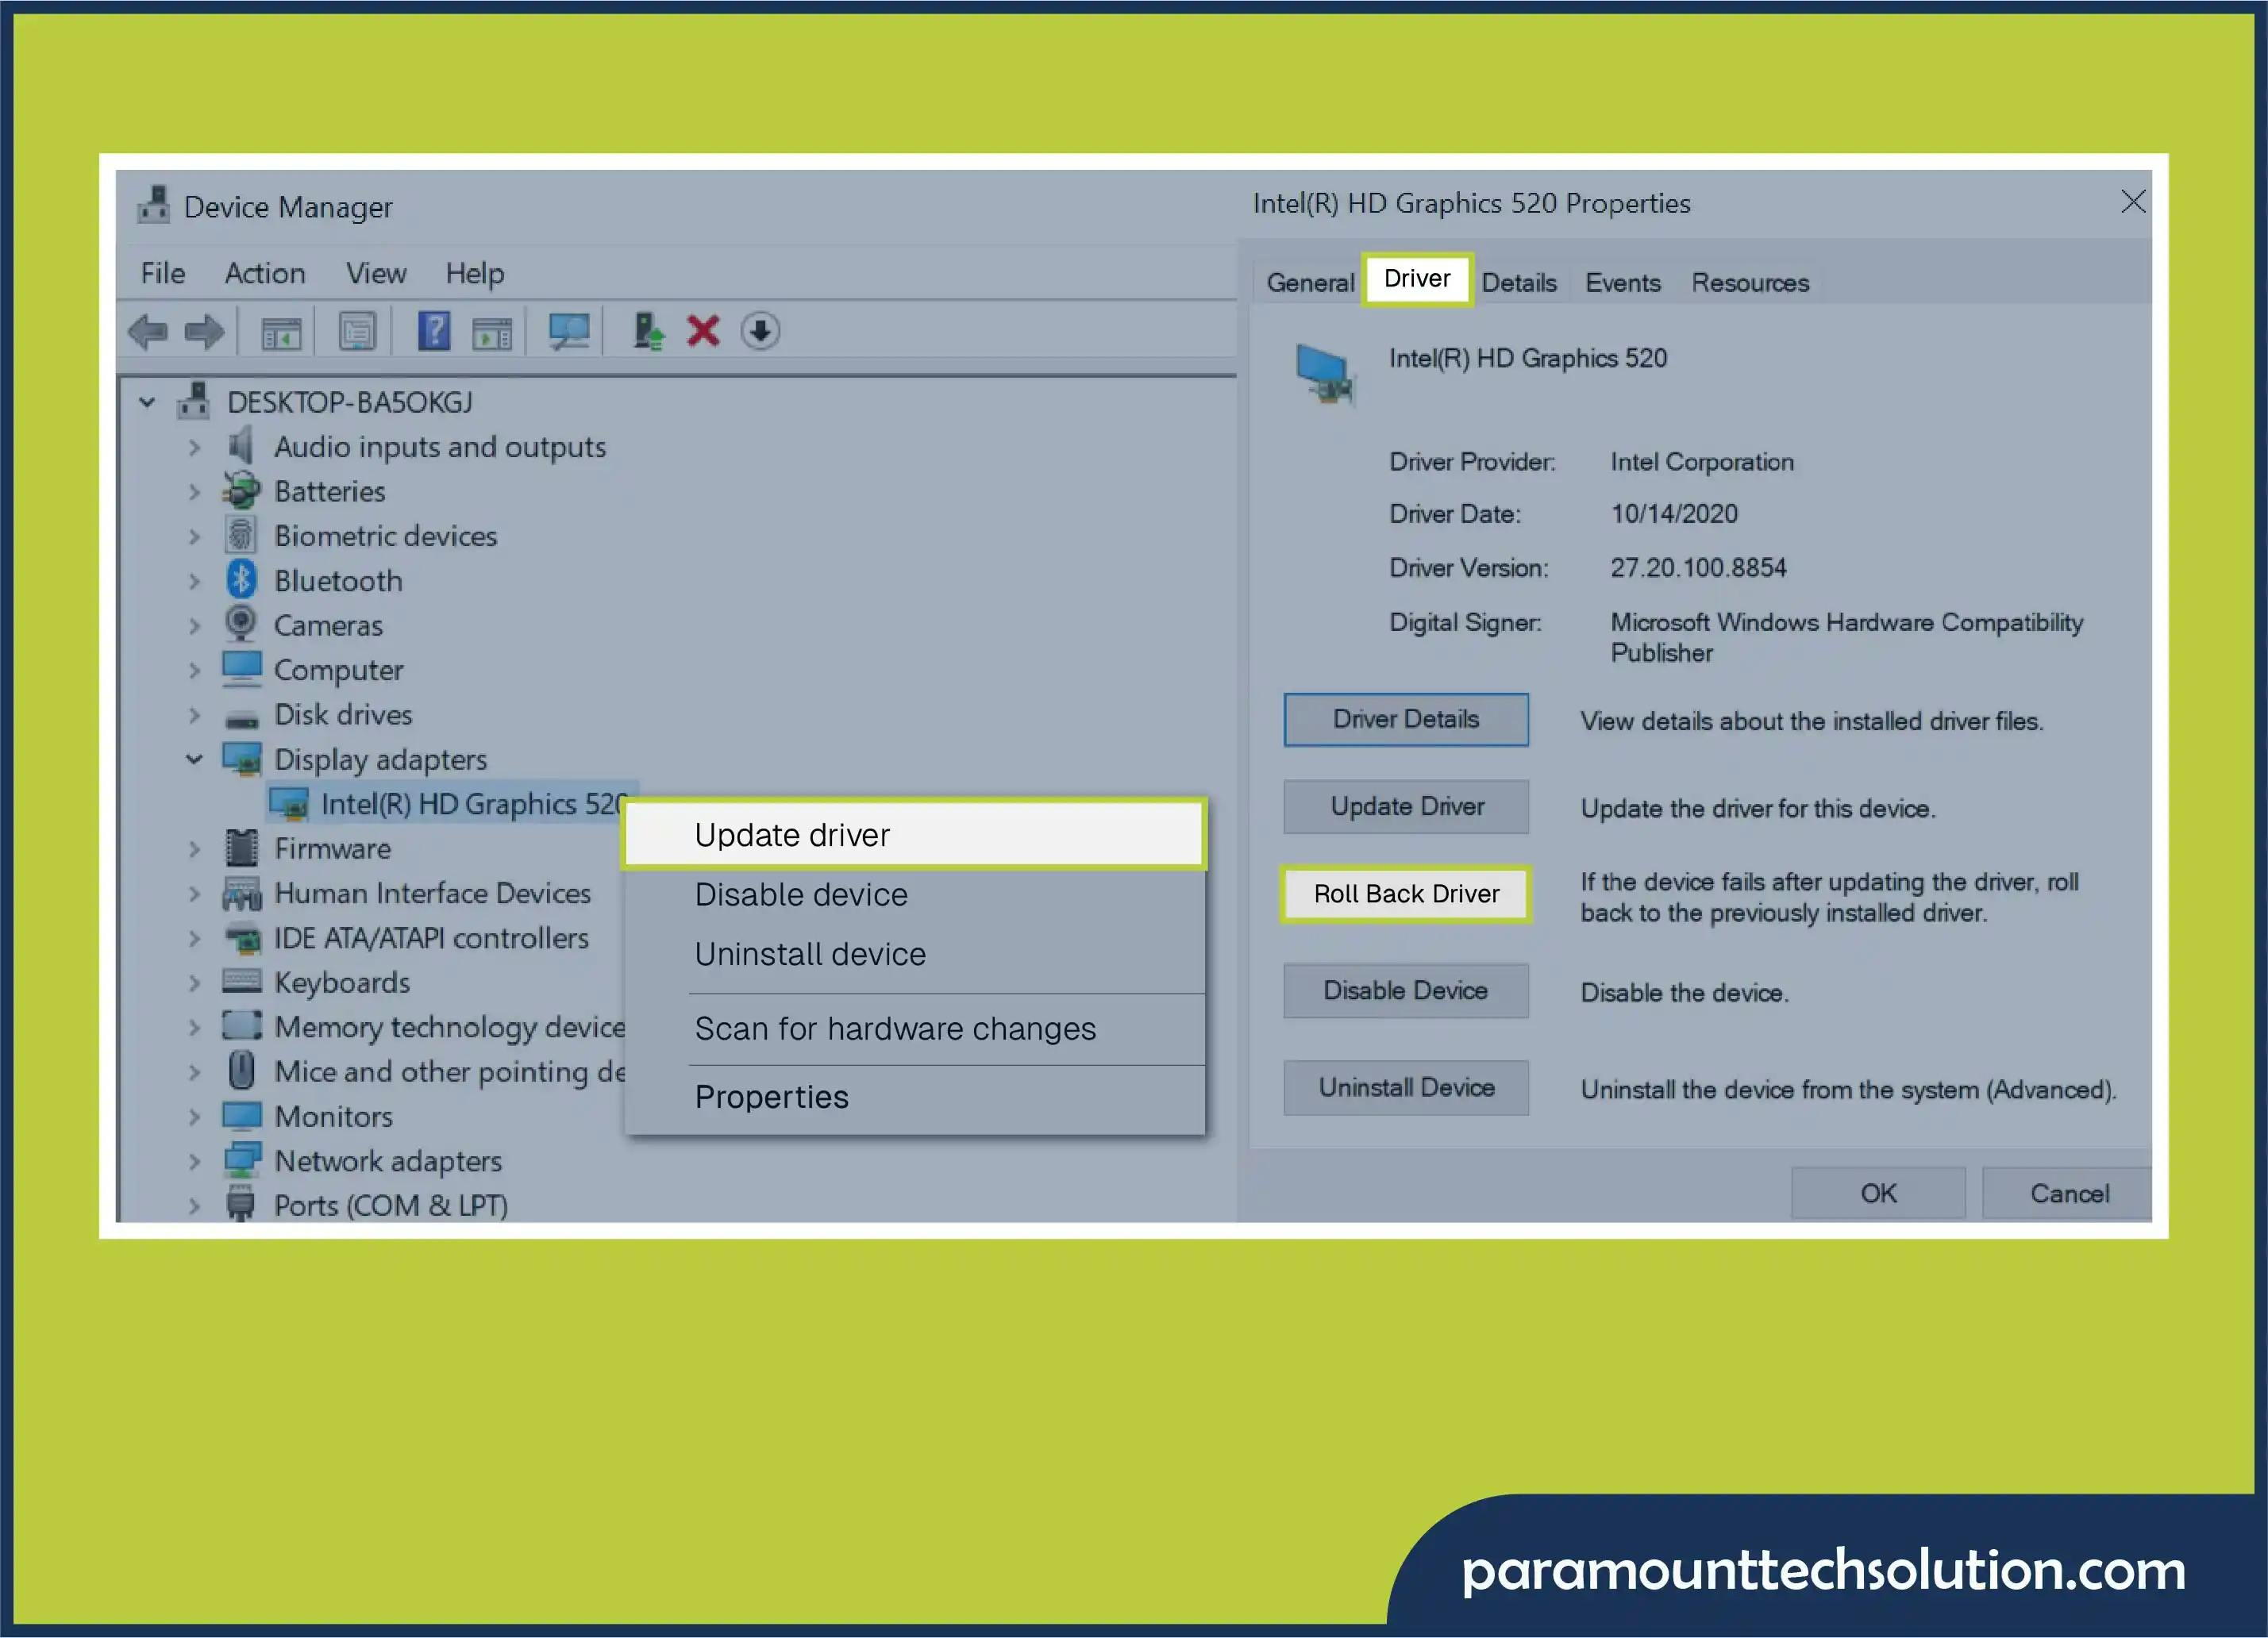Switch to the Resources tab

pyautogui.click(x=1750, y=282)
